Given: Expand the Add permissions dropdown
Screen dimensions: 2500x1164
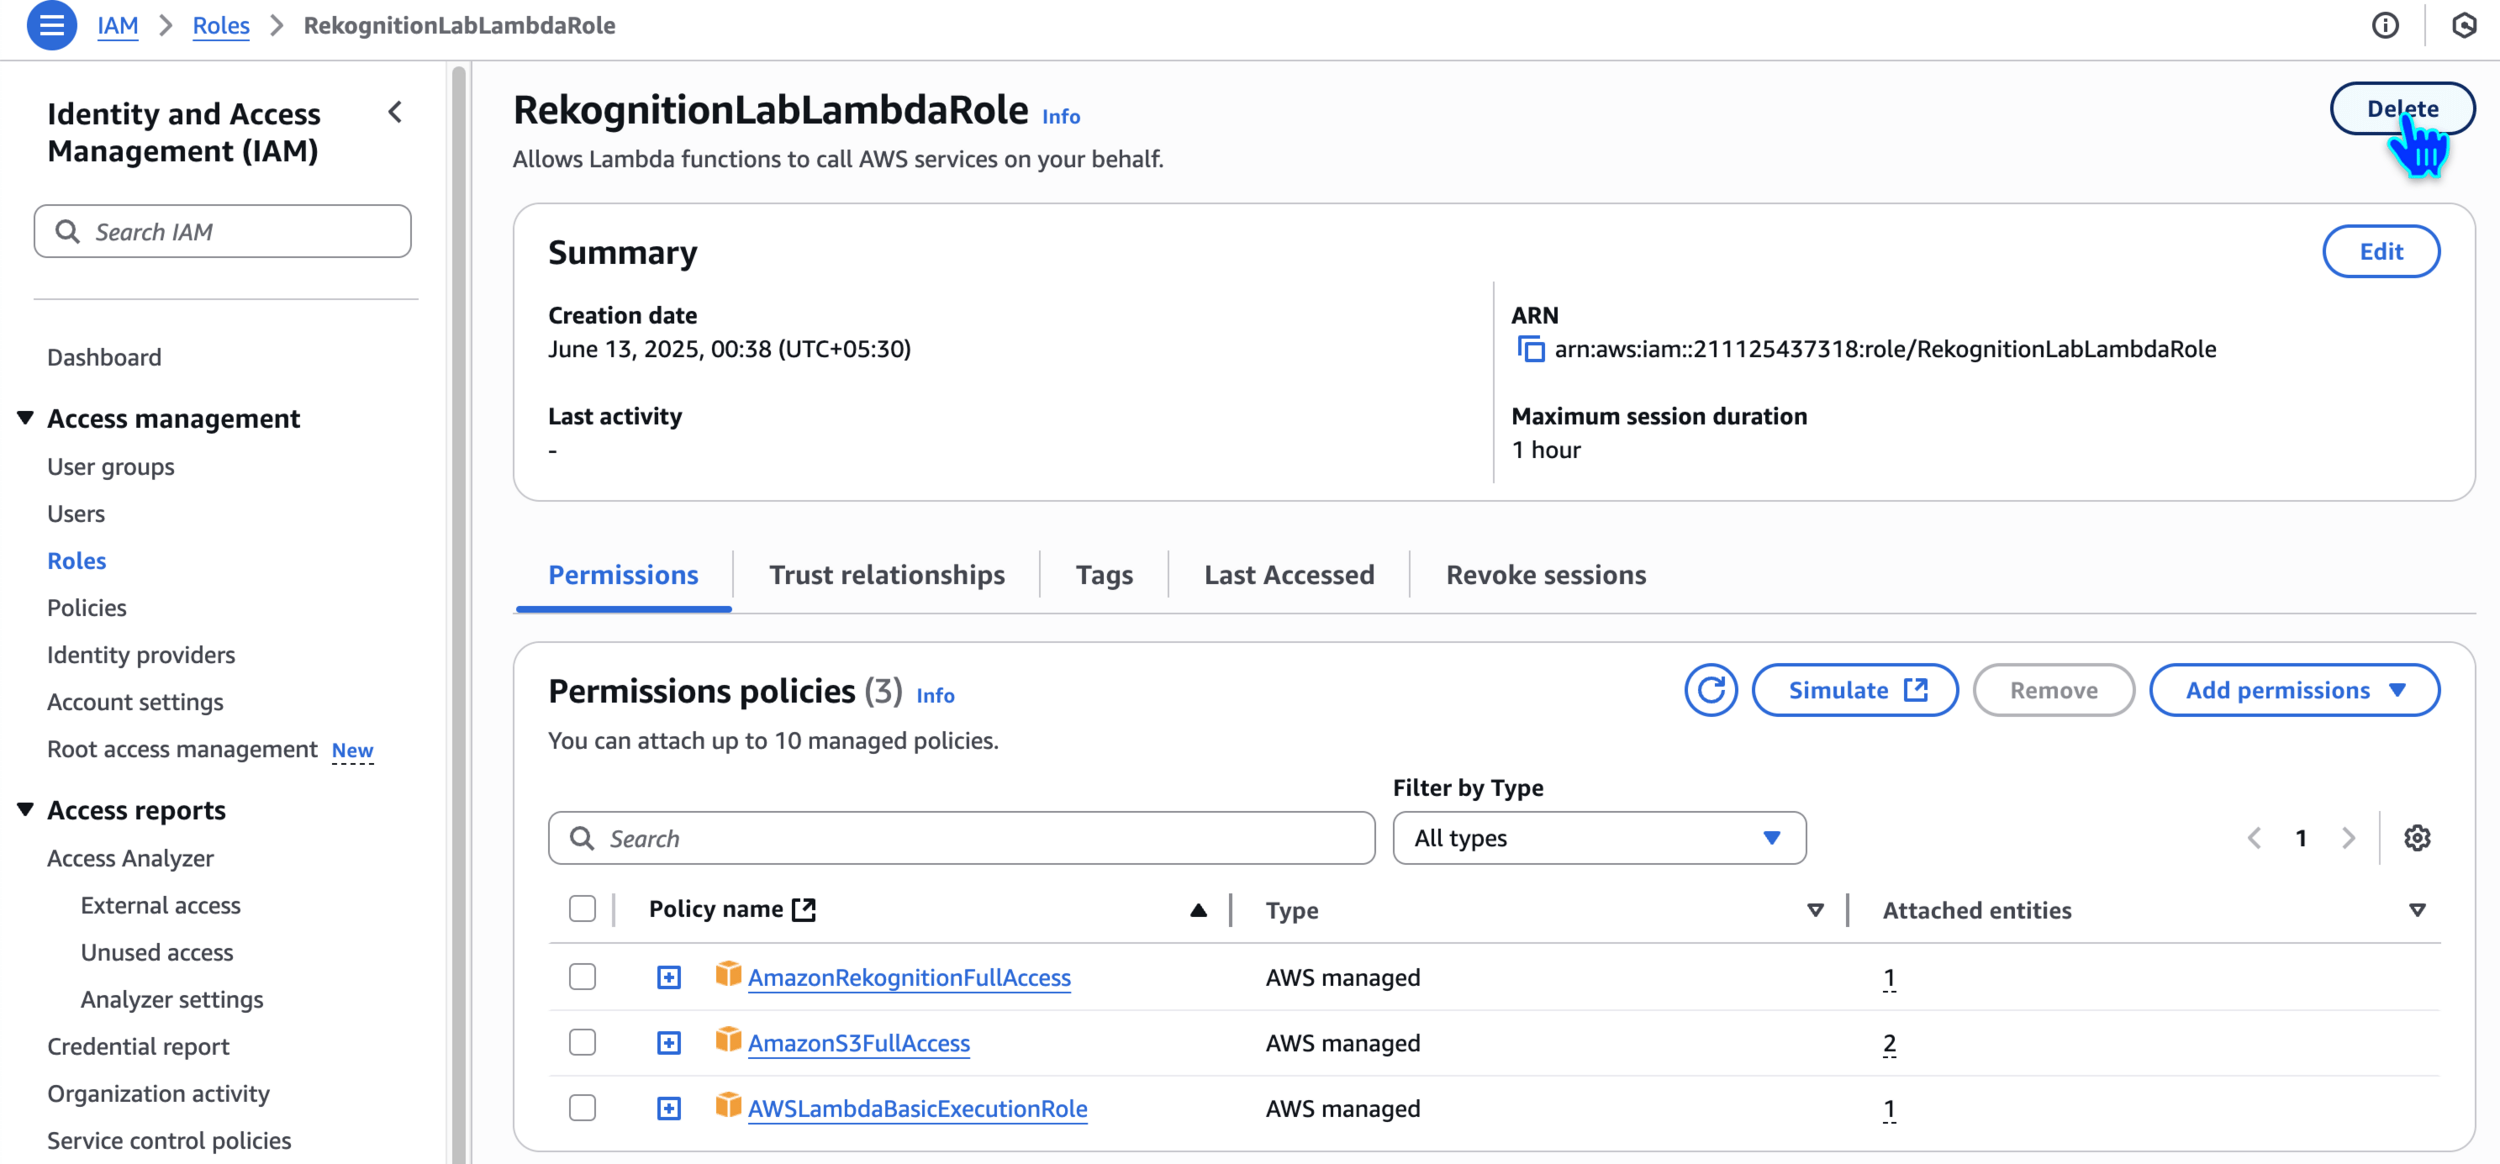Looking at the screenshot, I should [2294, 690].
